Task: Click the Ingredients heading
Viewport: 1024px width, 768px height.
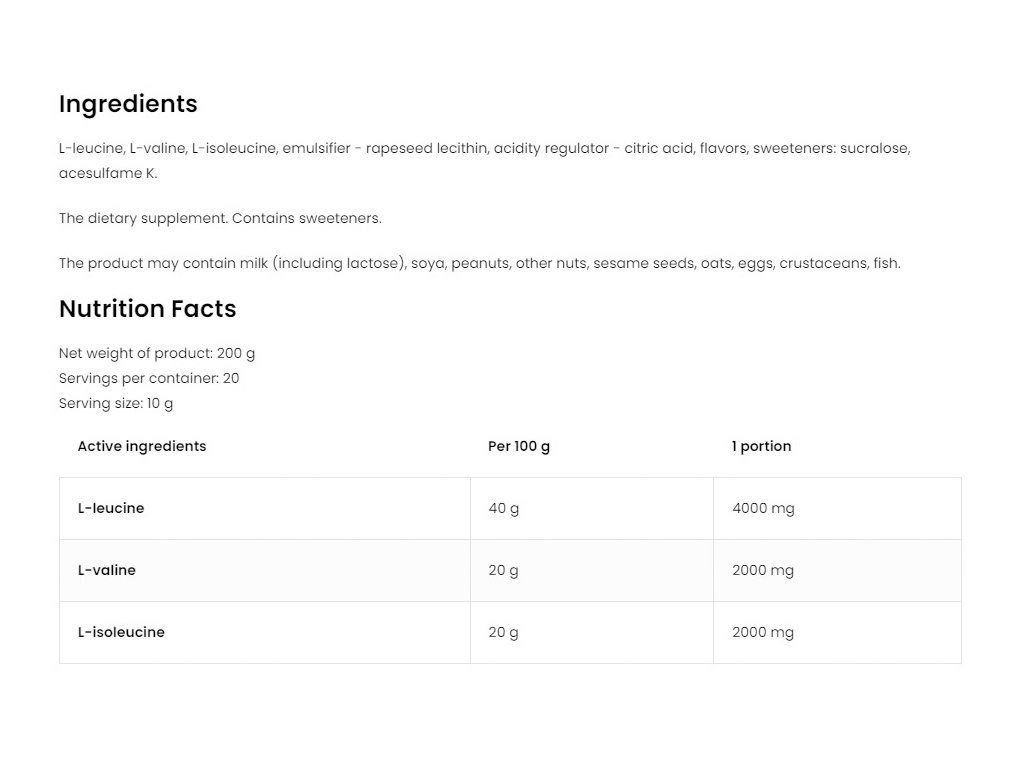Action: 128,104
